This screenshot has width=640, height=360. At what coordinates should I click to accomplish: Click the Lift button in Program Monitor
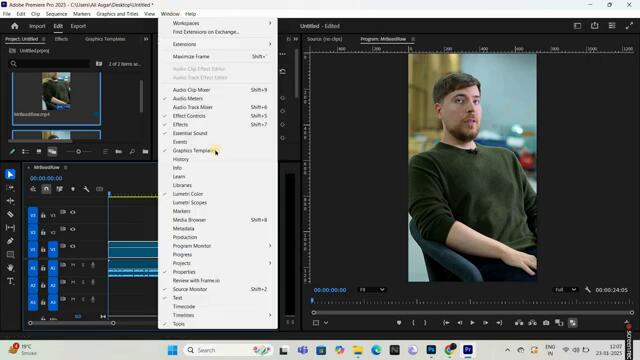pyautogui.click(x=519, y=322)
